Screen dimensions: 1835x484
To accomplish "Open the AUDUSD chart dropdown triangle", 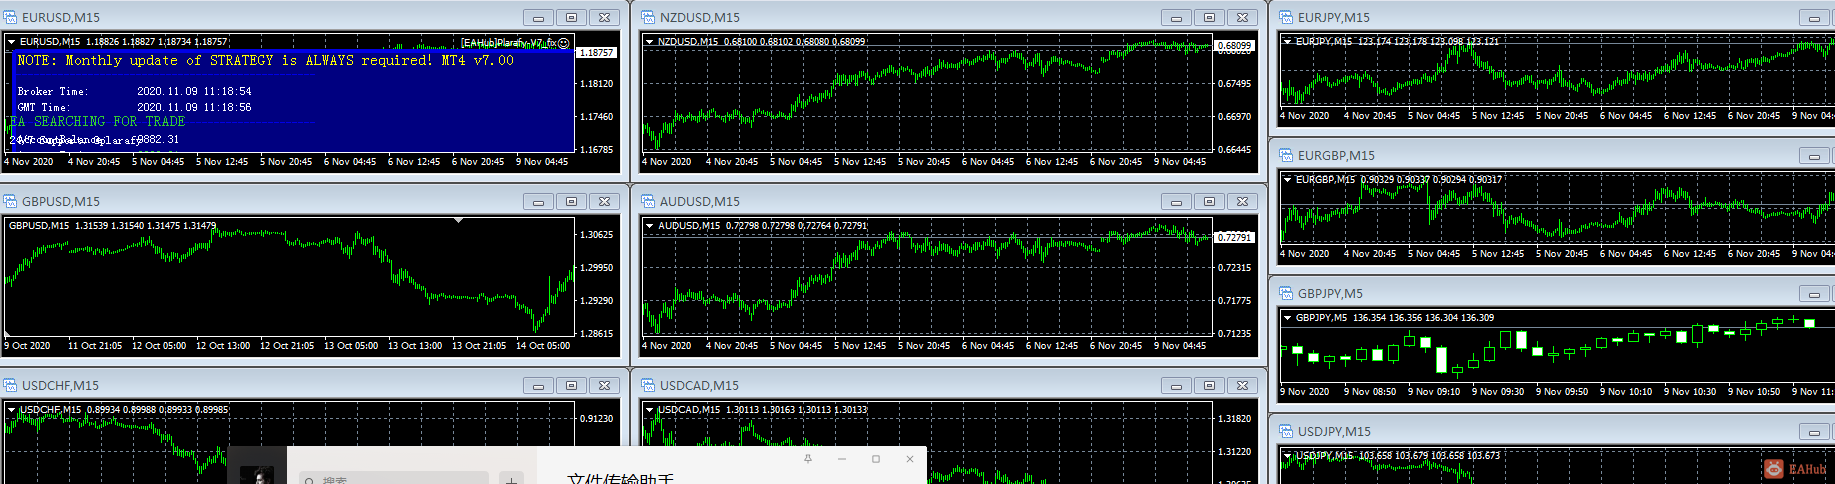I will (x=649, y=226).
